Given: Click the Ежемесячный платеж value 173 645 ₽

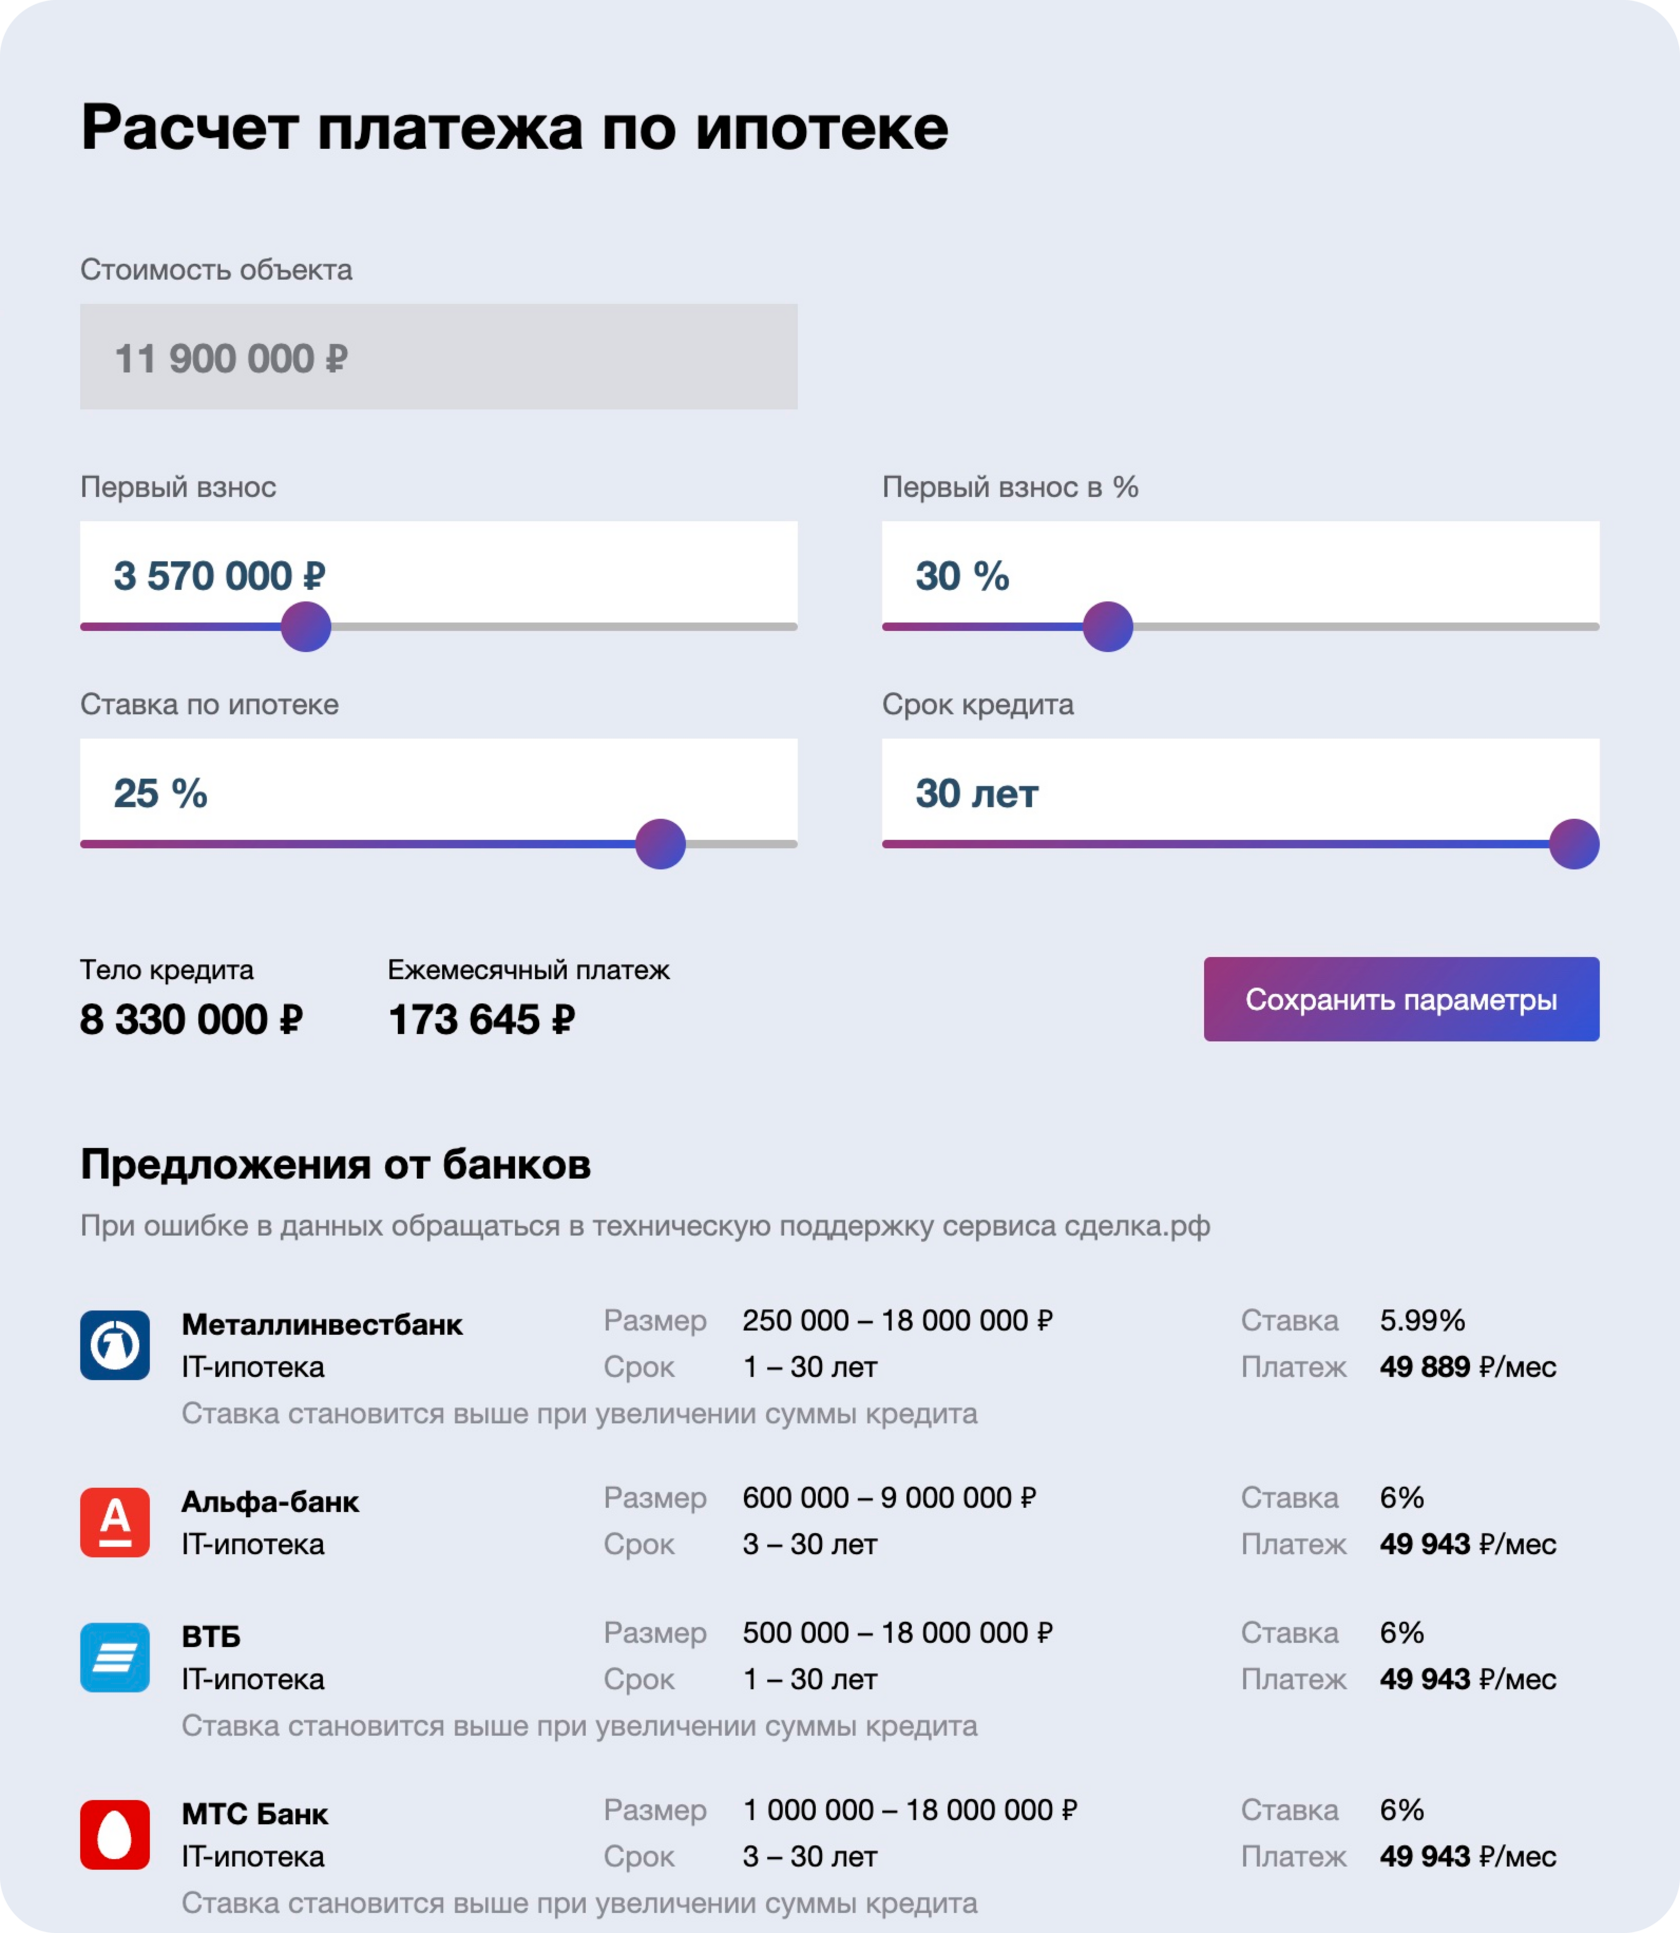Looking at the screenshot, I should point(481,1019).
